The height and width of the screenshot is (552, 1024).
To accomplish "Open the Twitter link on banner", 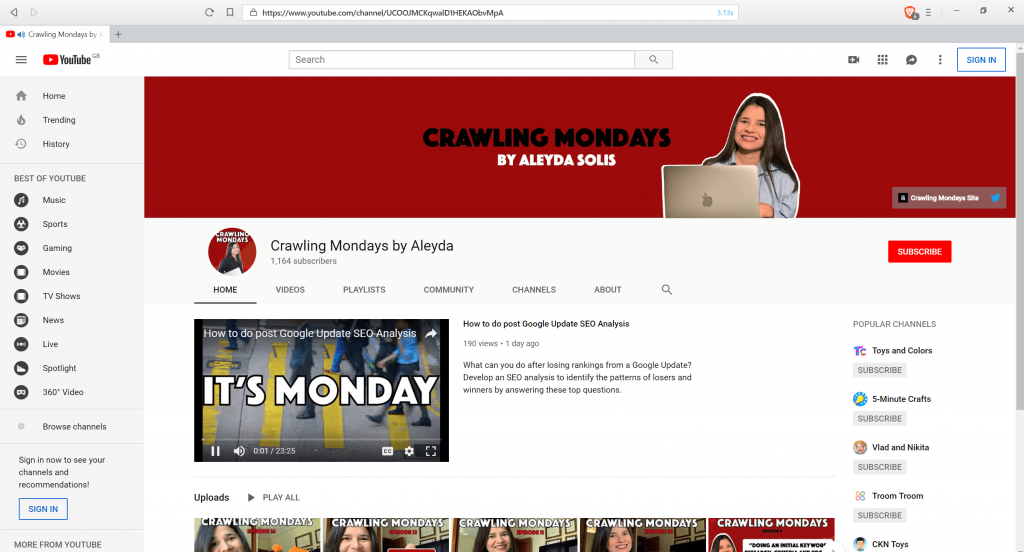I will click(x=995, y=197).
